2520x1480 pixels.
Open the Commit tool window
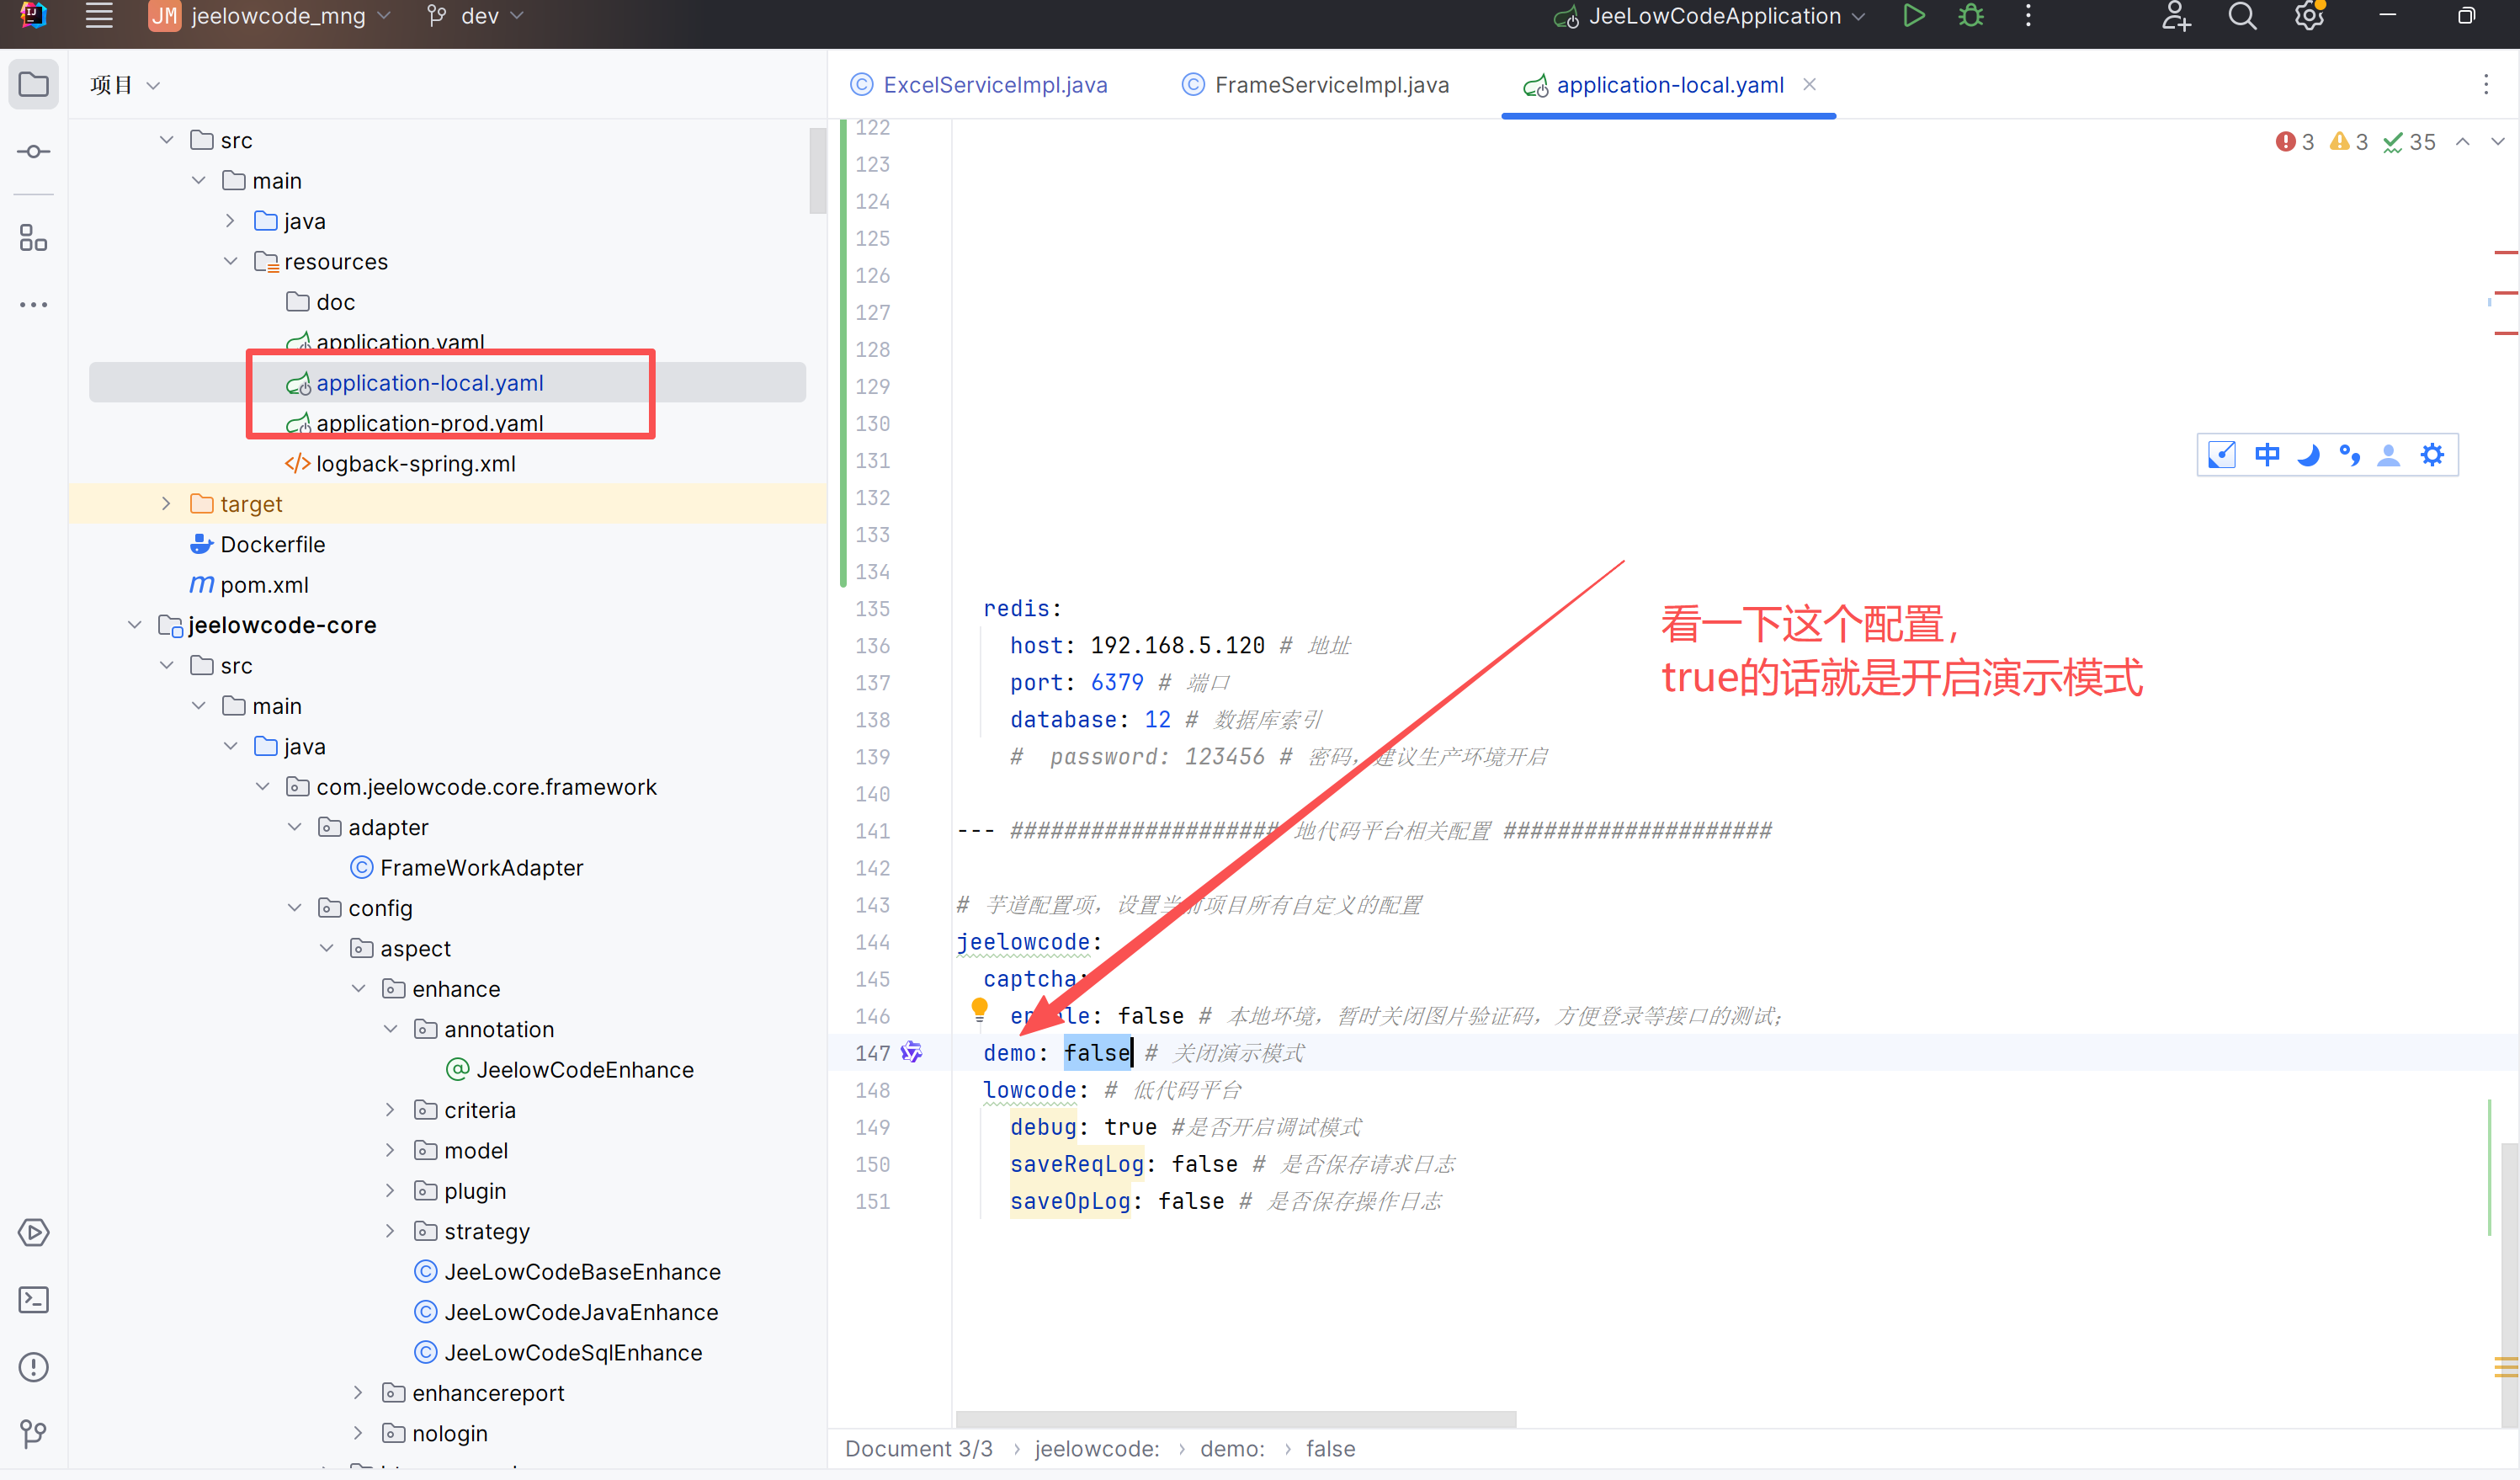(33, 152)
